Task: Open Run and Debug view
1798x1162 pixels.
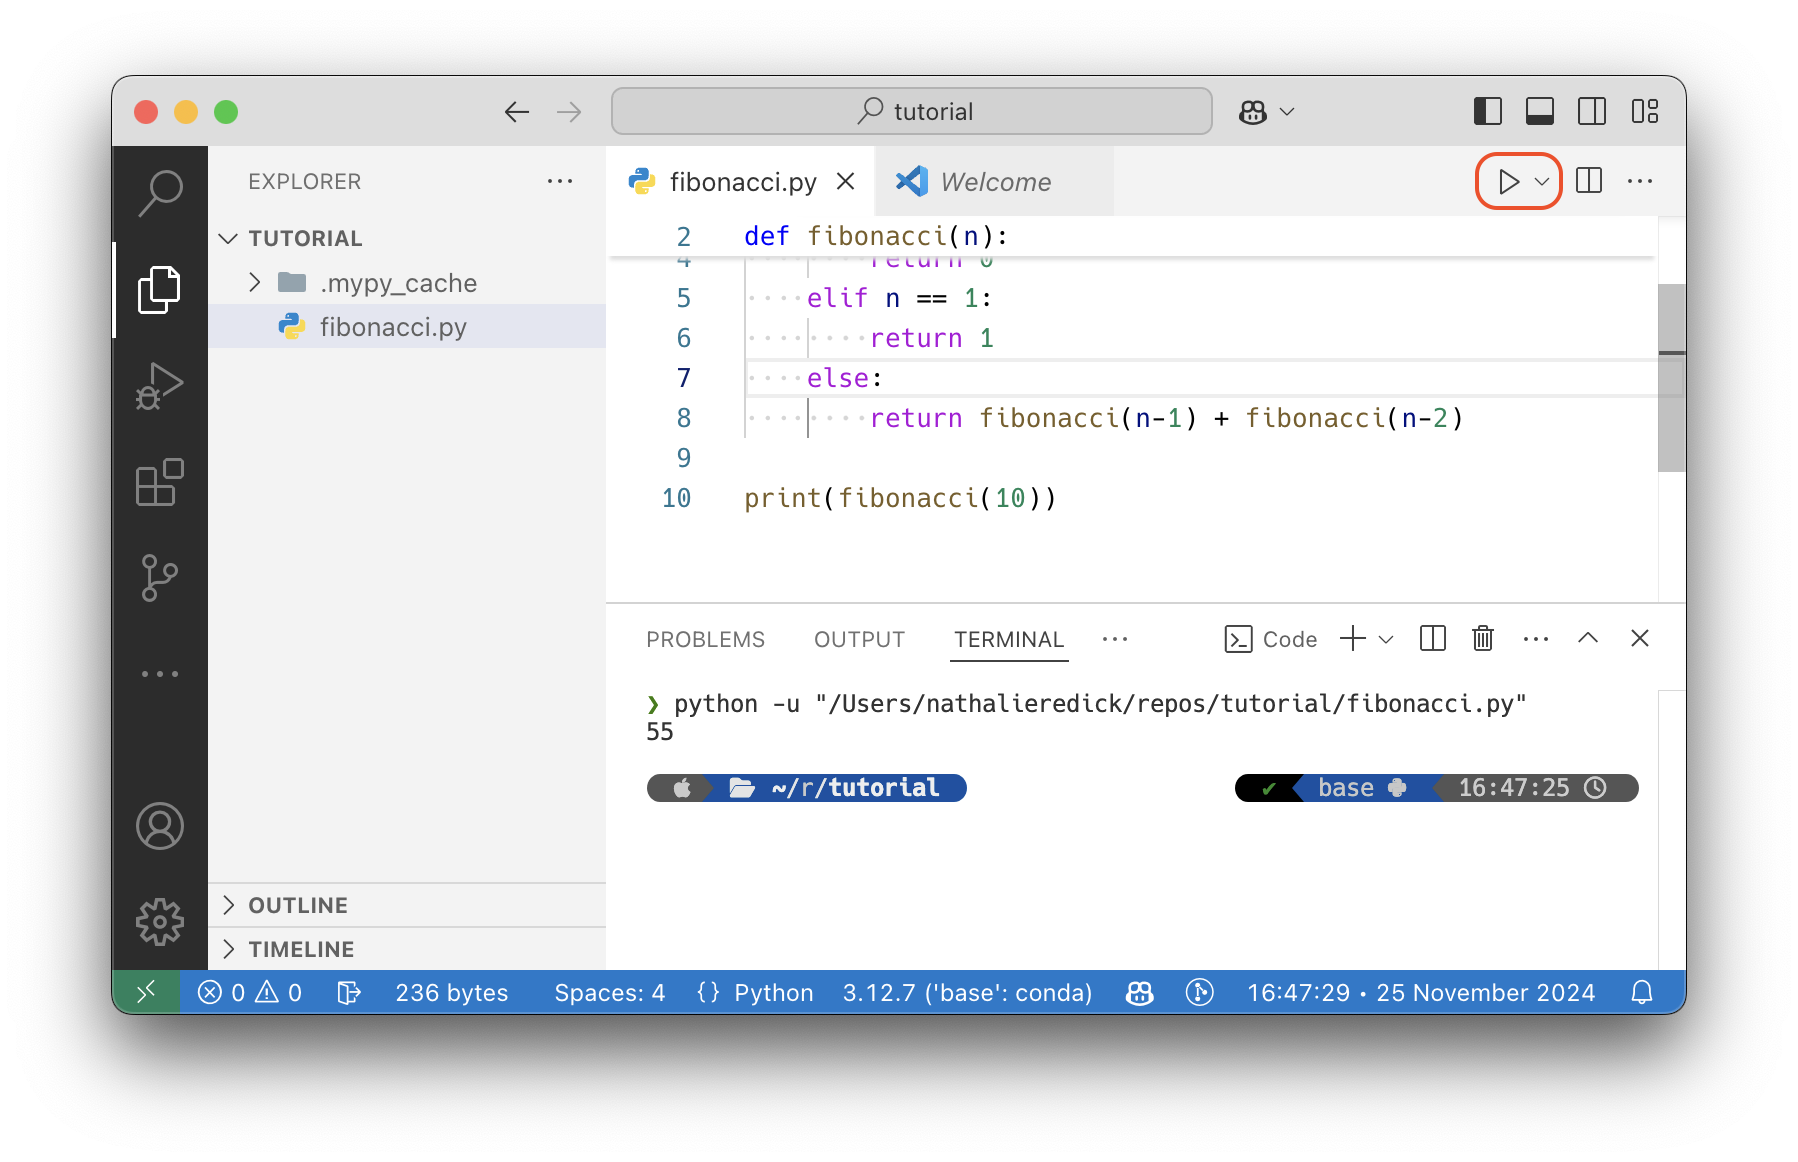Action: 160,386
